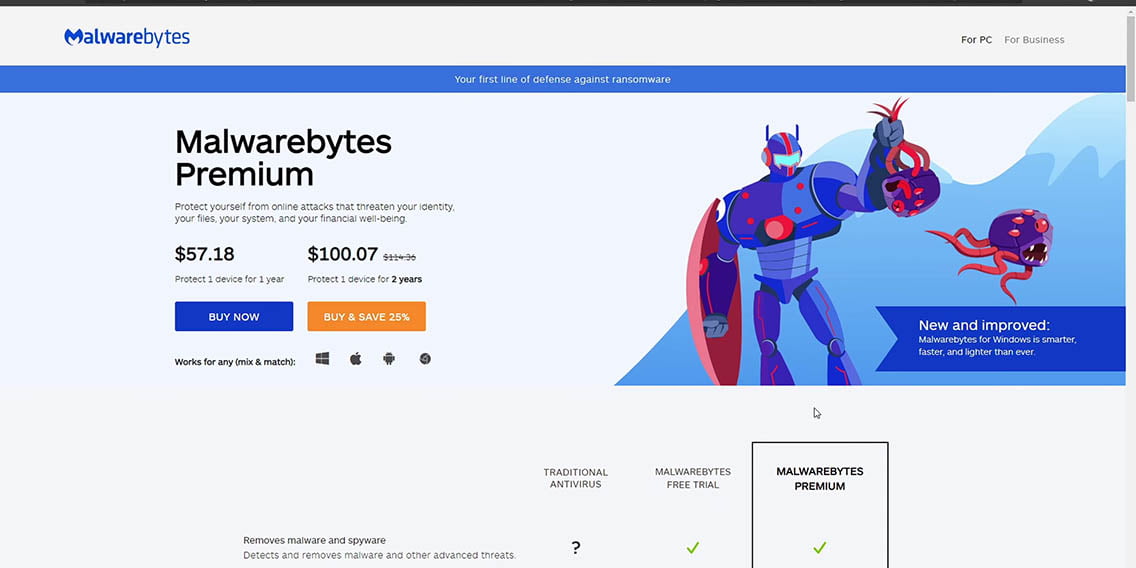Click the green checkmark under Malwarebytes Free Trial

pyautogui.click(x=692, y=548)
